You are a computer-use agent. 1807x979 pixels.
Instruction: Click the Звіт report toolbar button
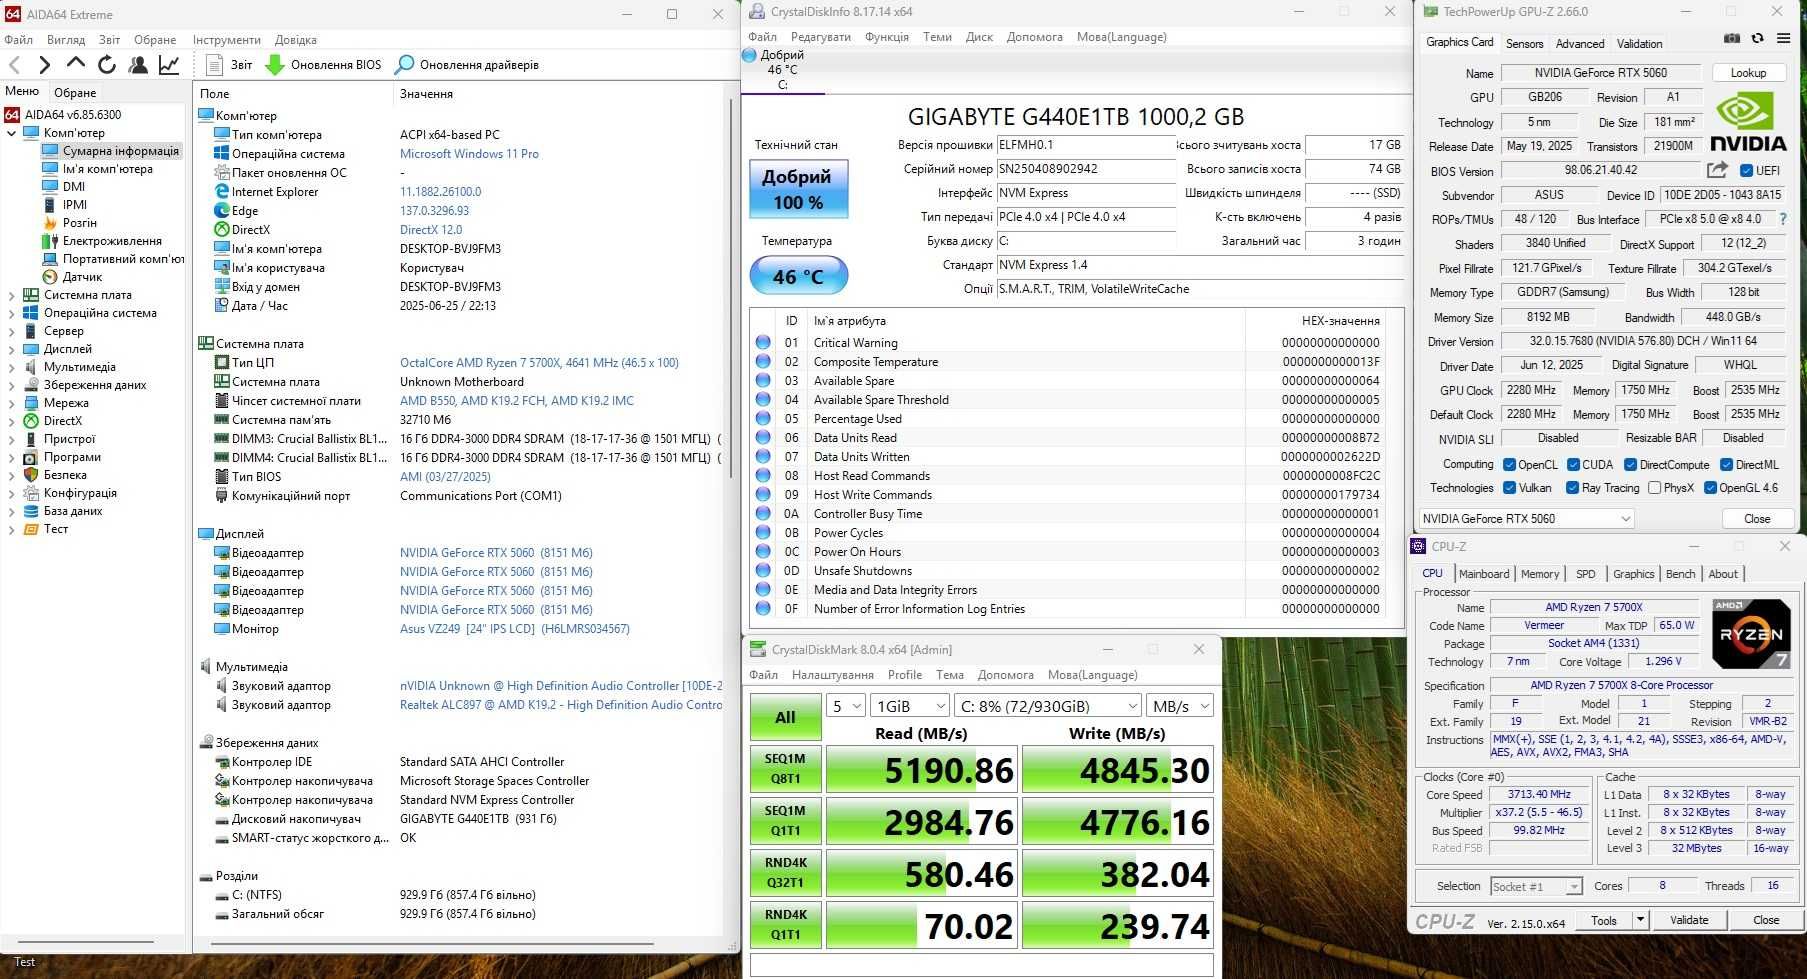pos(229,65)
